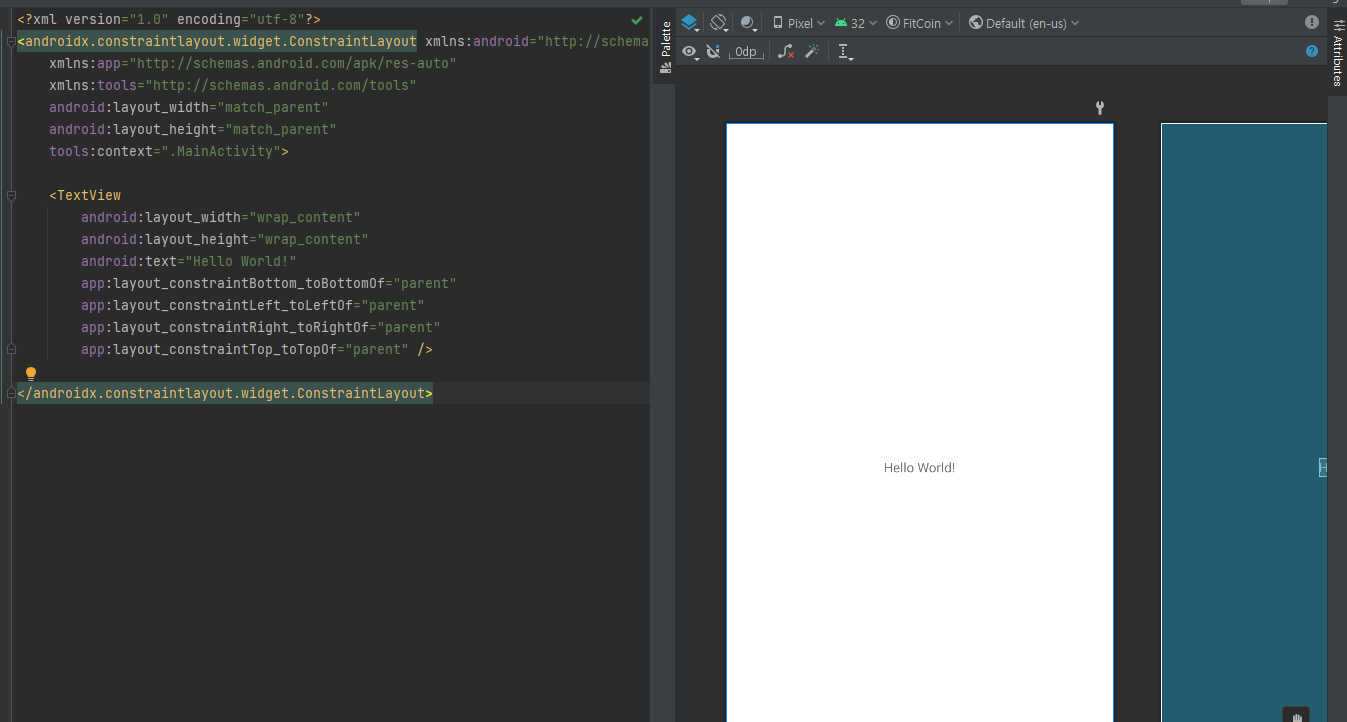The image size is (1347, 722).
Task: Click the android:text="Hello World!" line
Action: (189, 261)
